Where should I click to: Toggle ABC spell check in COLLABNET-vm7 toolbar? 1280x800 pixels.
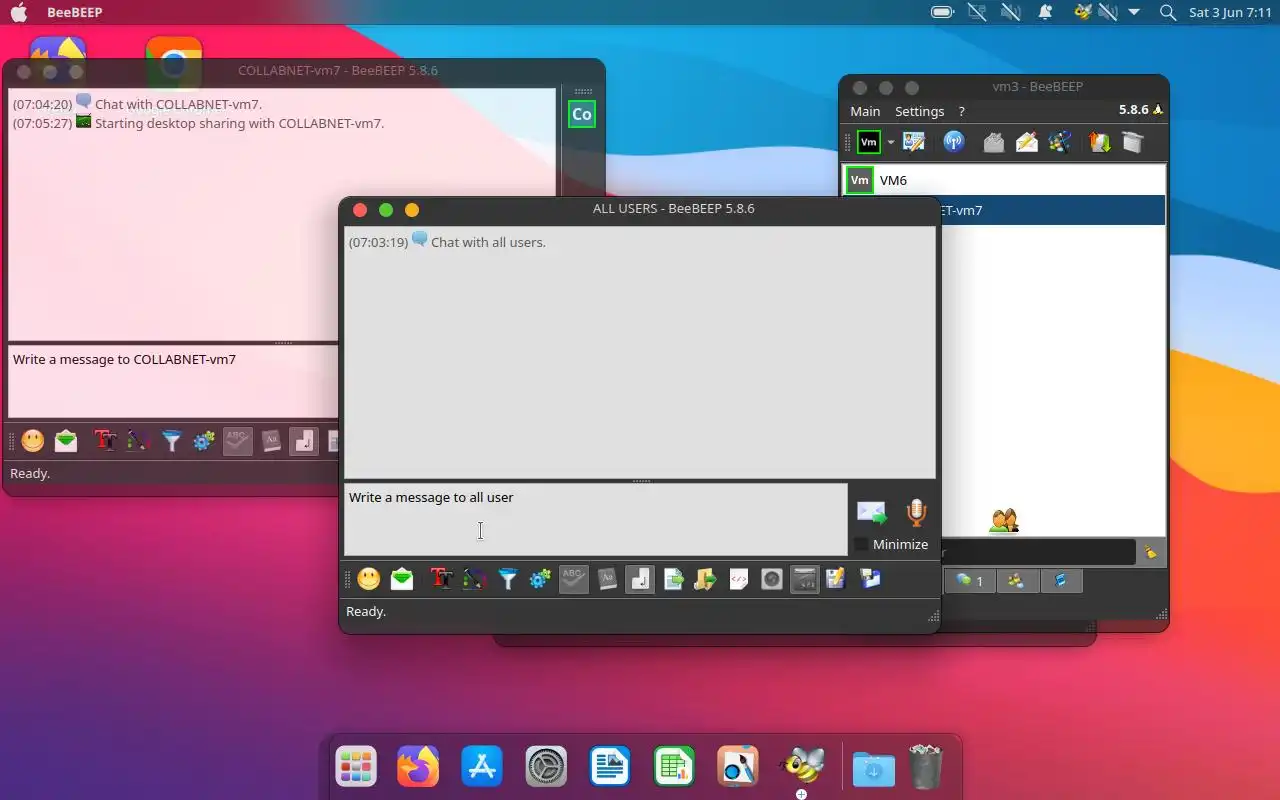(237, 441)
